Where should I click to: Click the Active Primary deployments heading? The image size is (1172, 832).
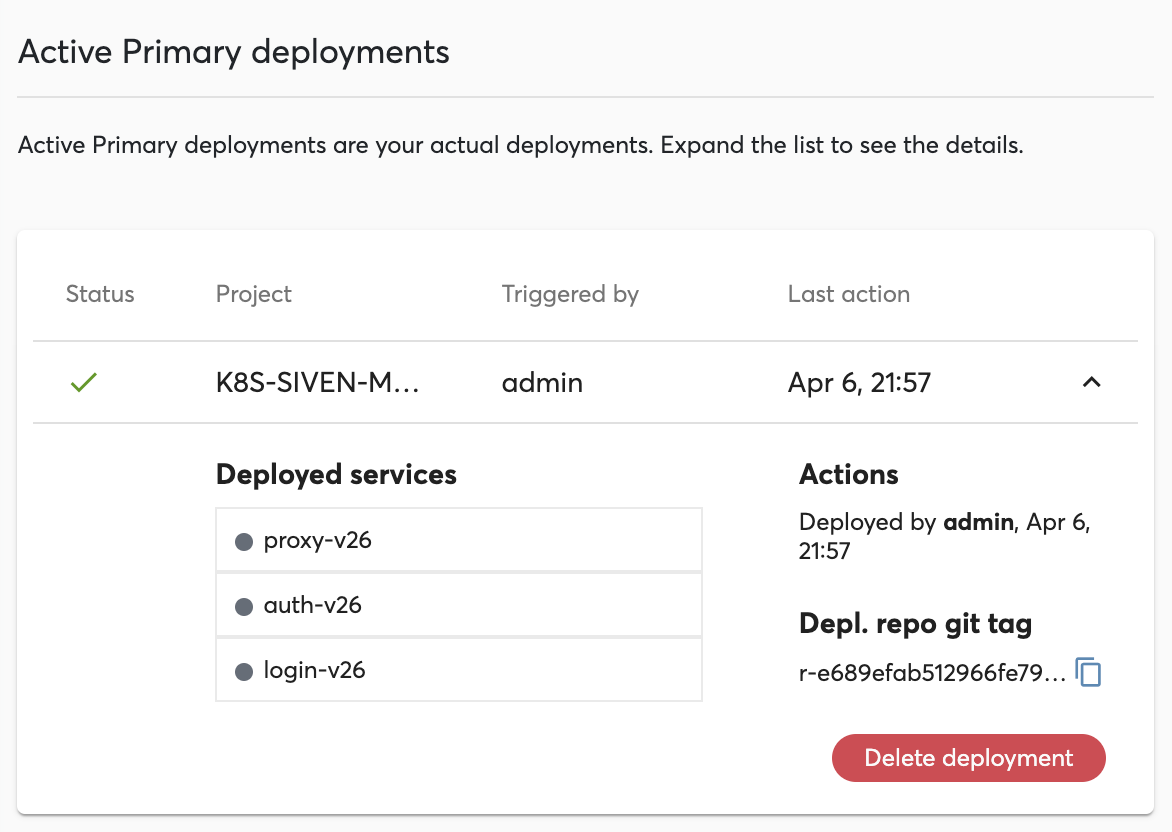point(234,52)
